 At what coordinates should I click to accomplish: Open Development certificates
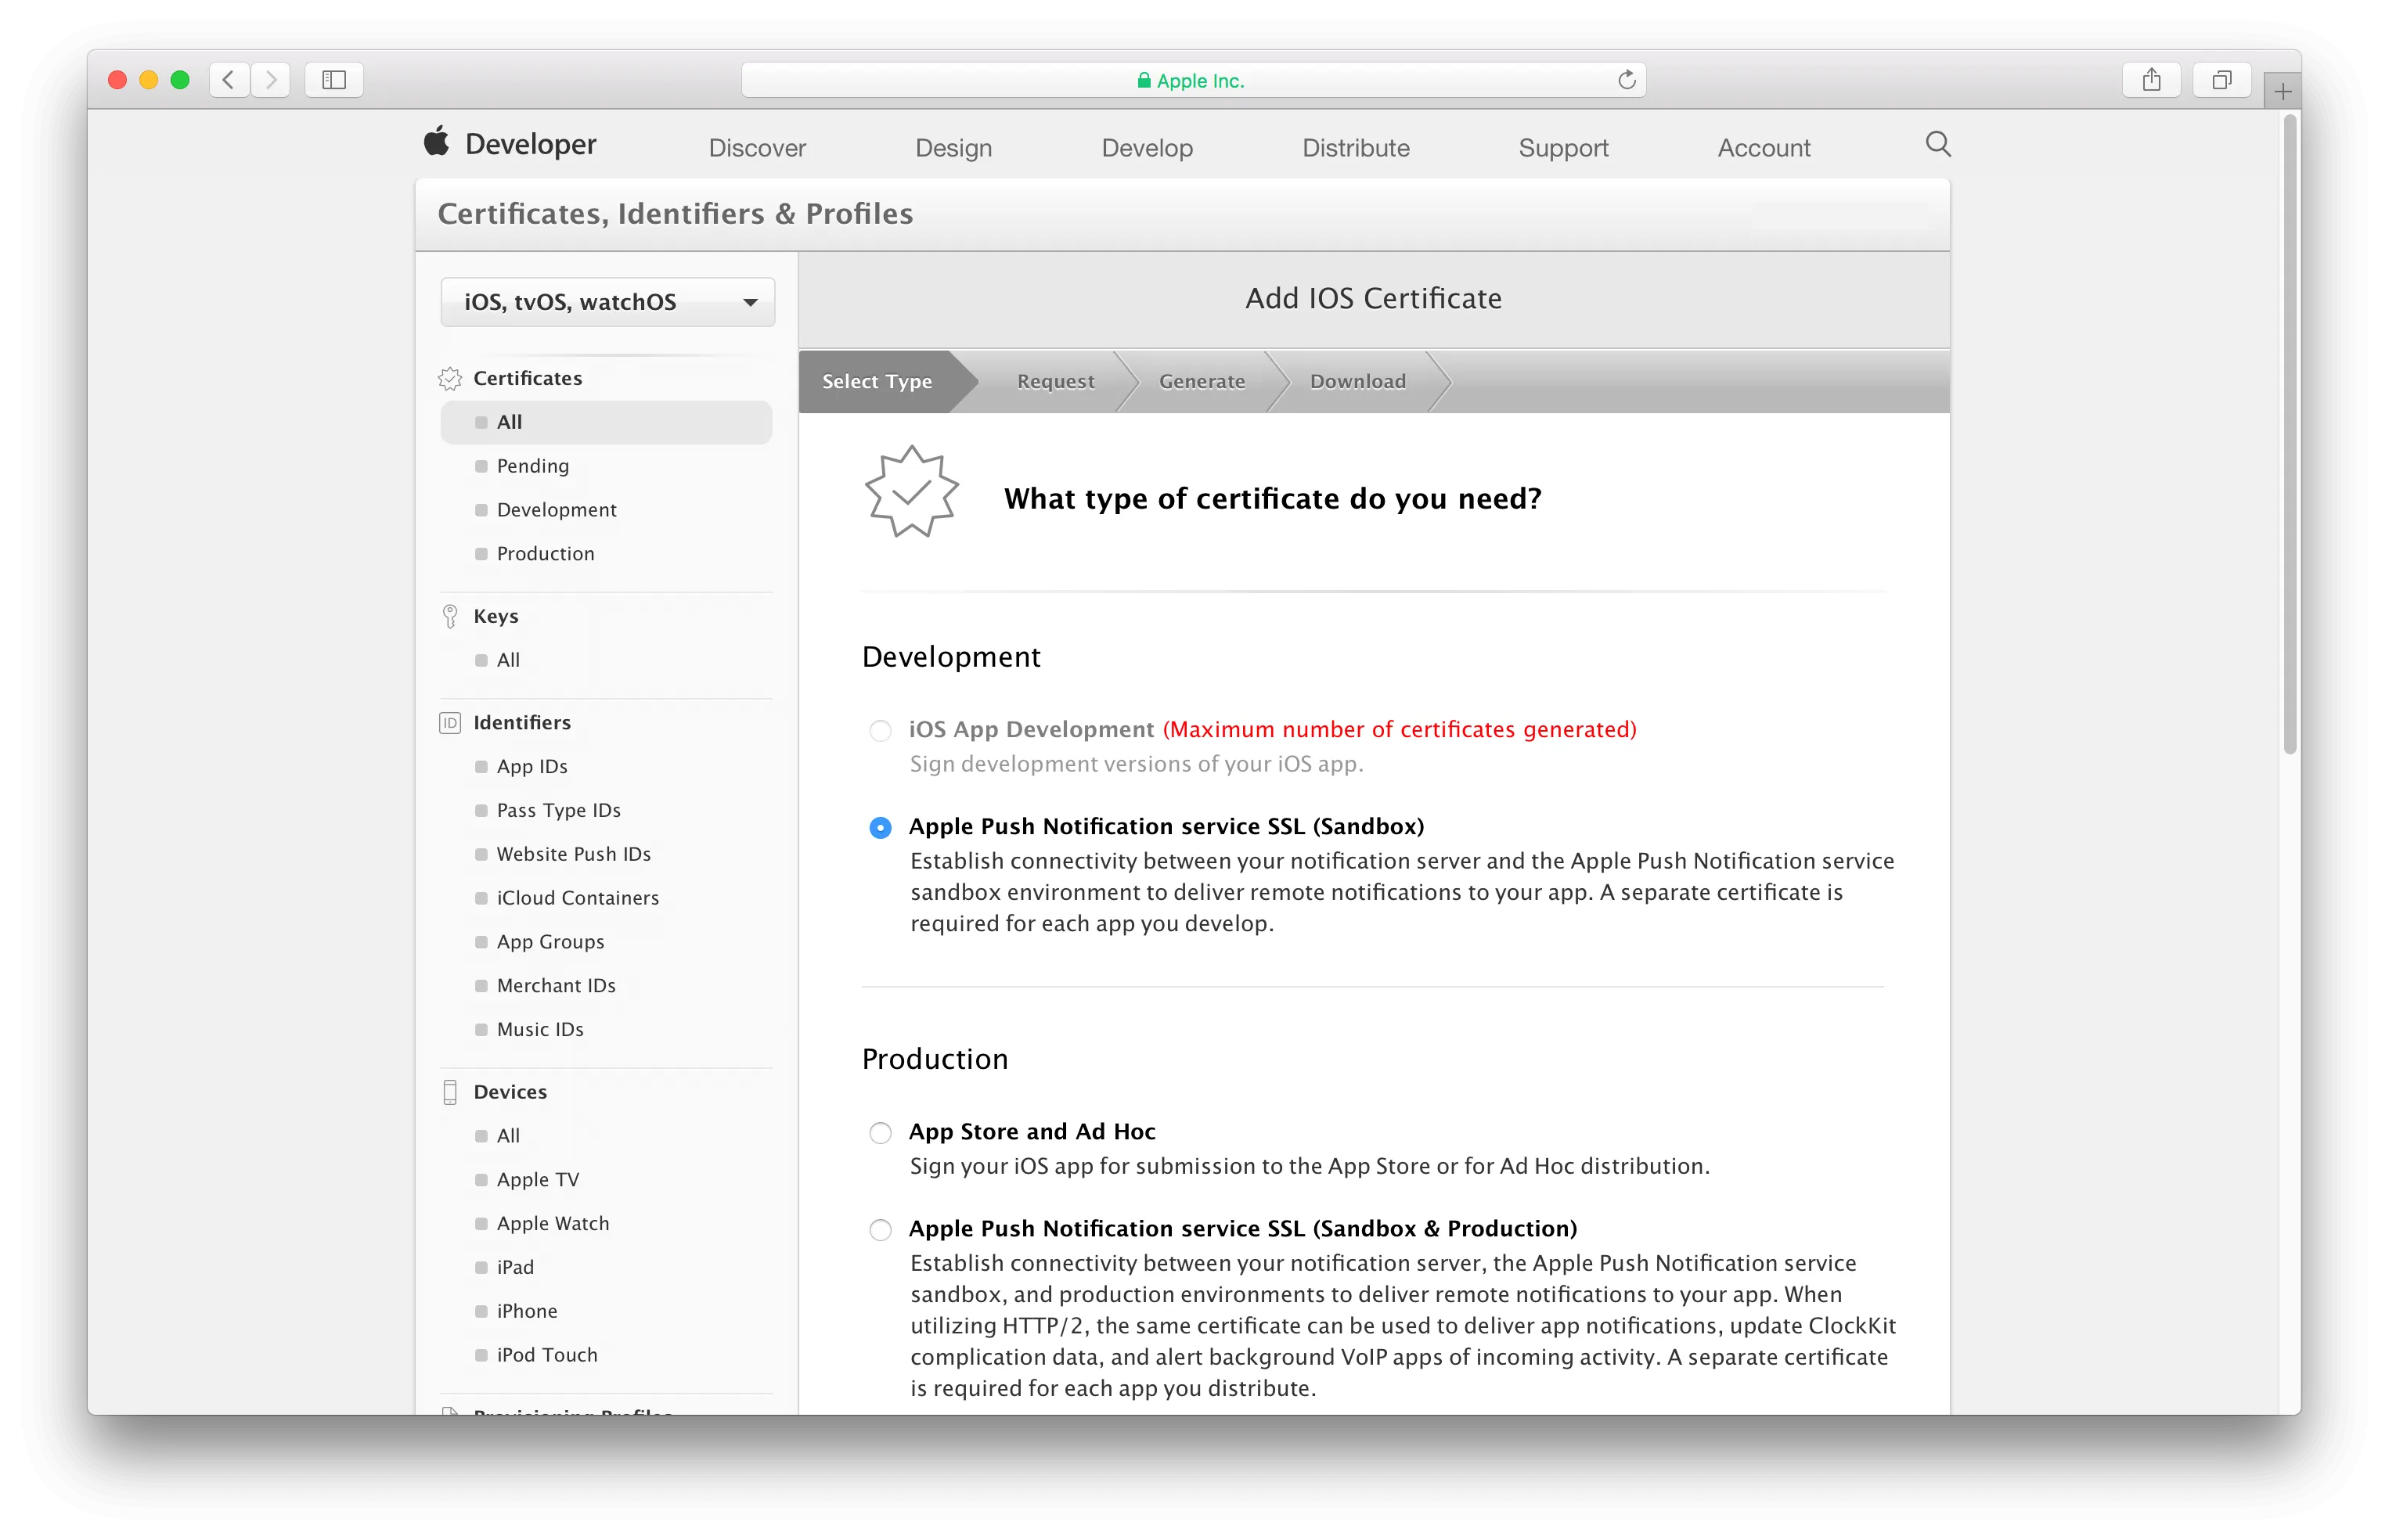pyautogui.click(x=556, y=510)
